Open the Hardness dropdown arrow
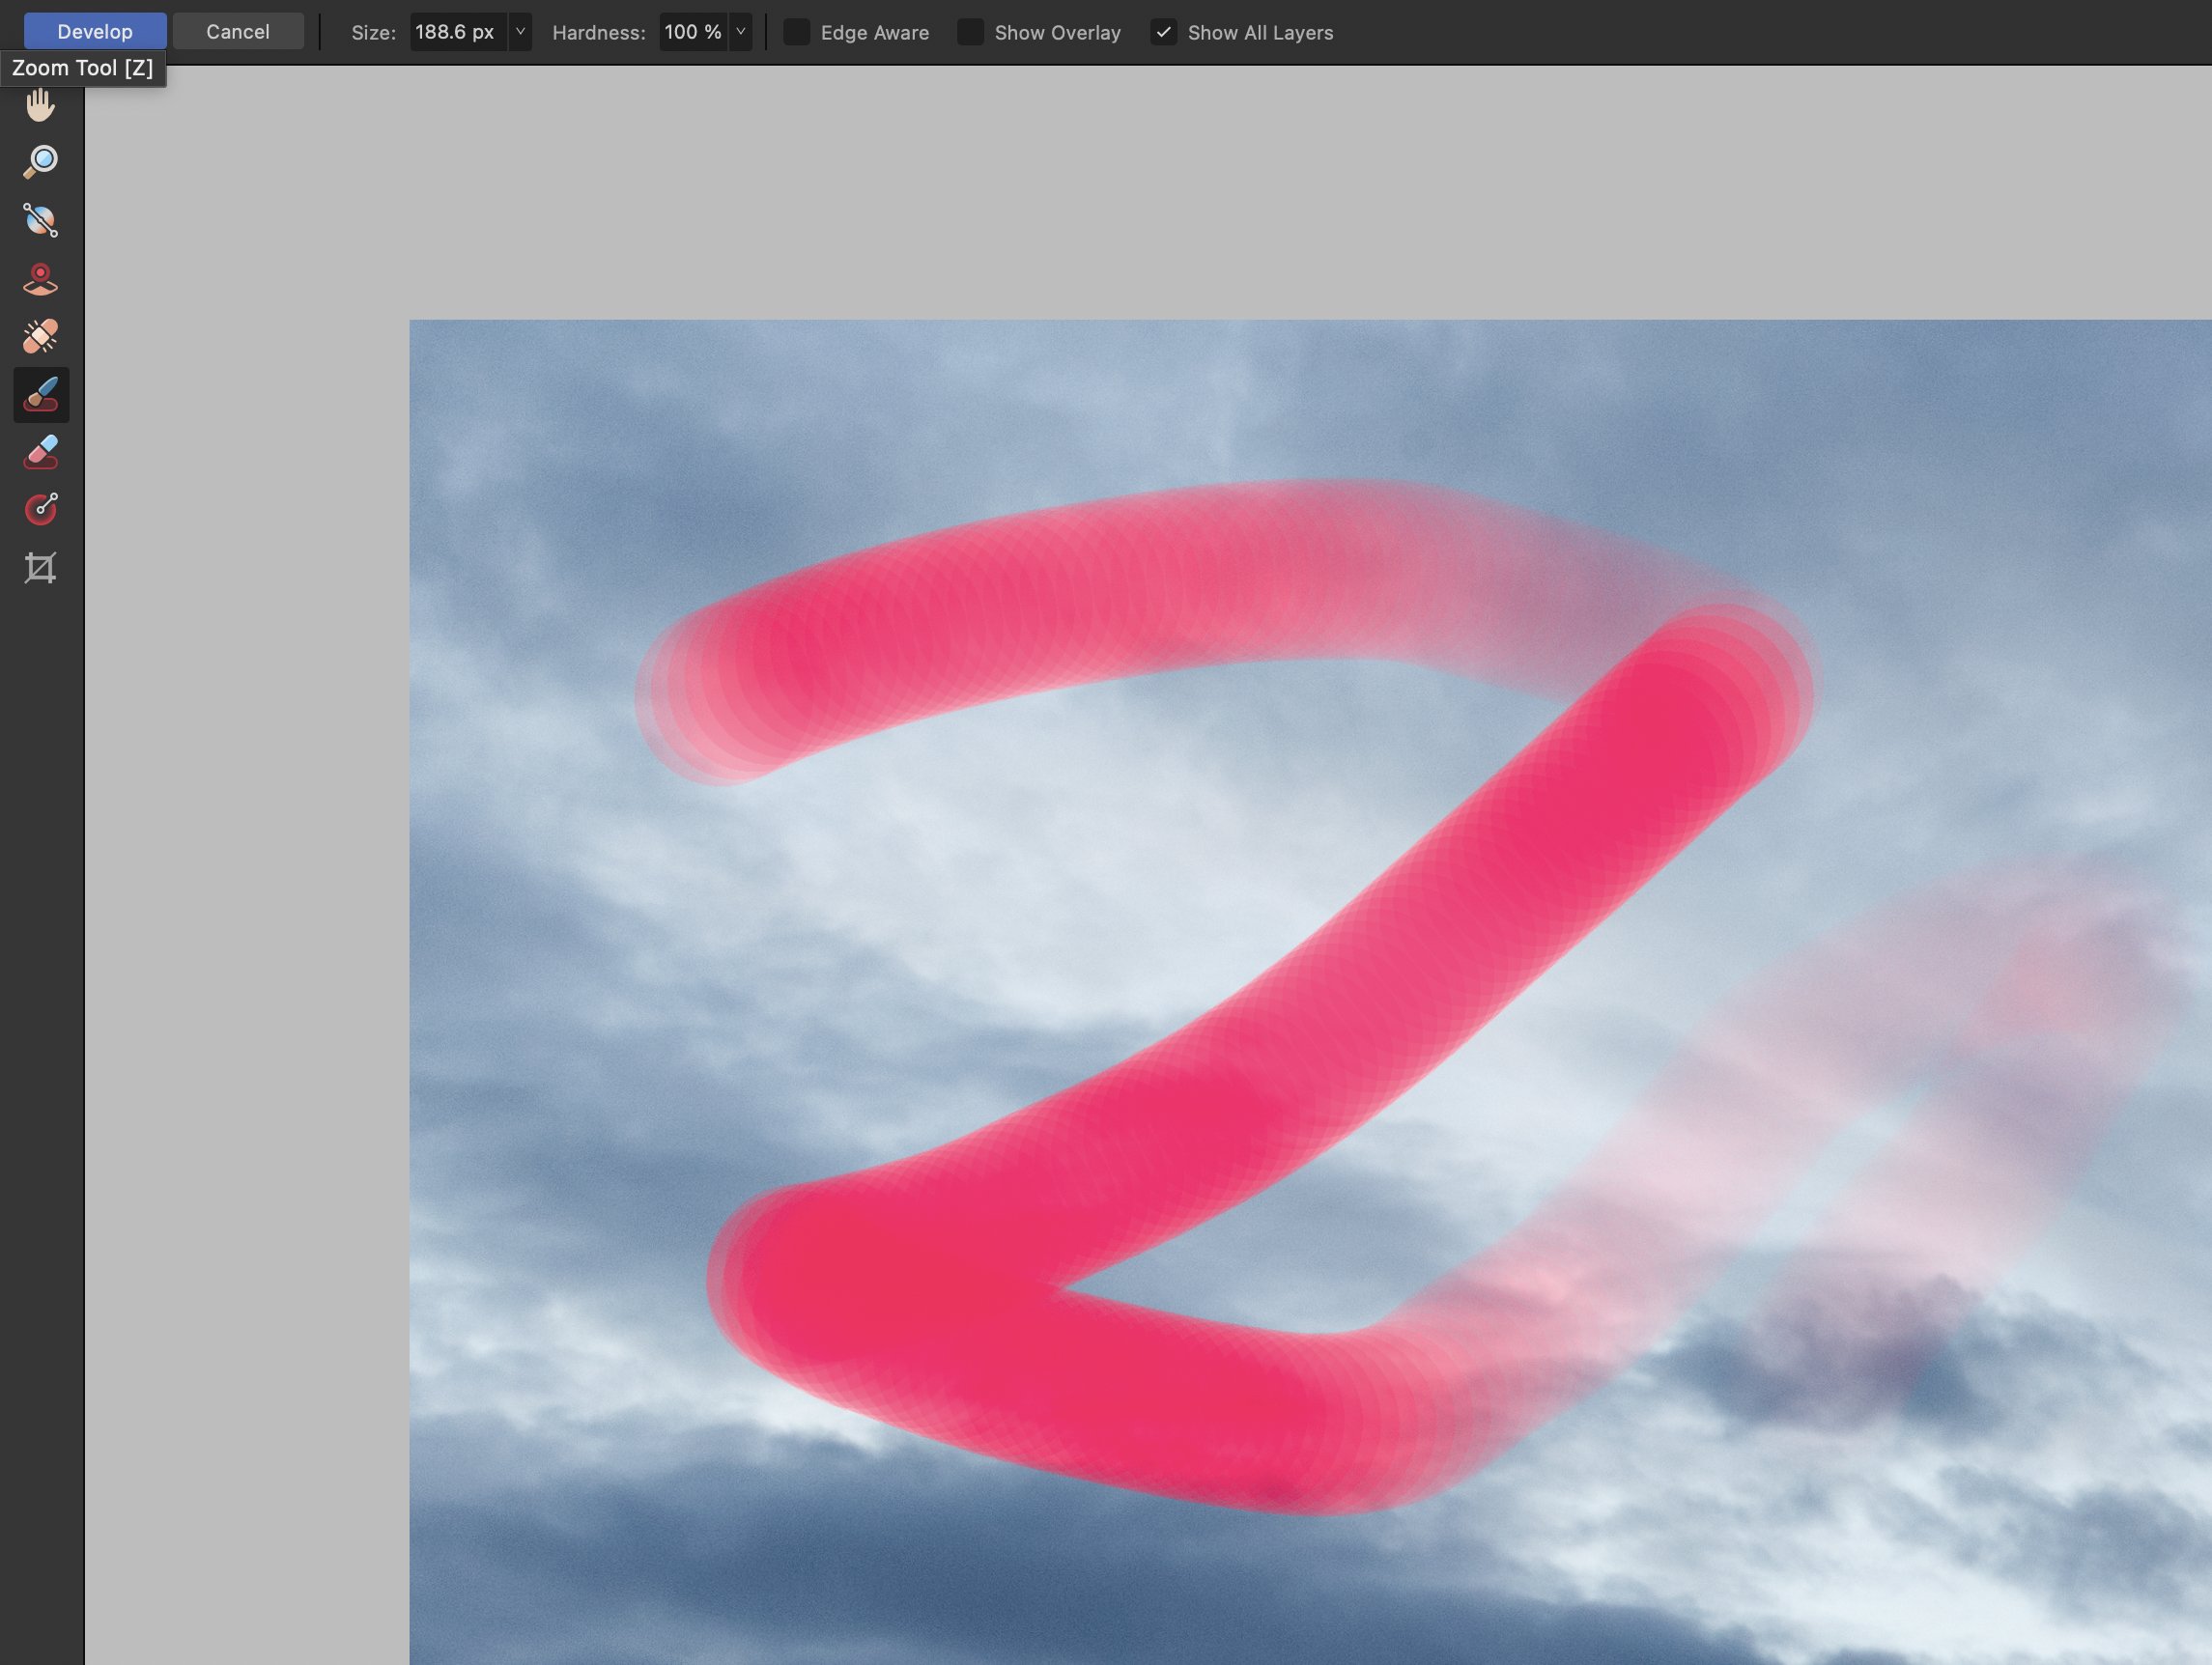 pos(740,32)
